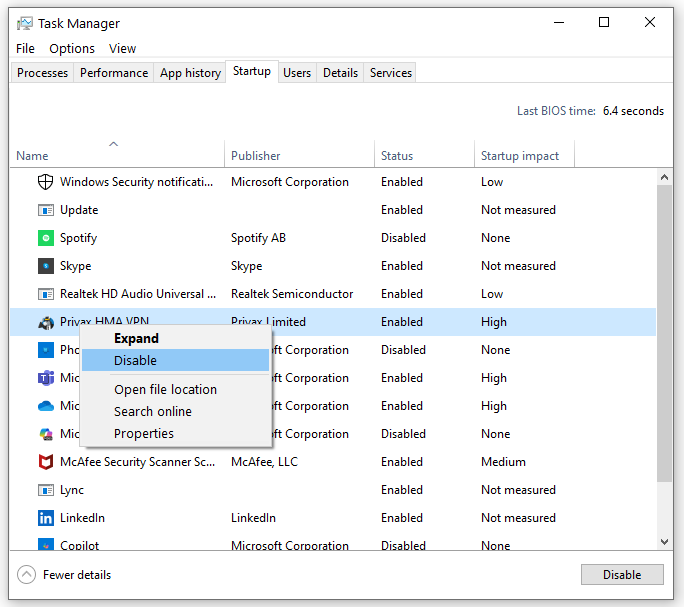Switch to the App history tab

[x=190, y=72]
